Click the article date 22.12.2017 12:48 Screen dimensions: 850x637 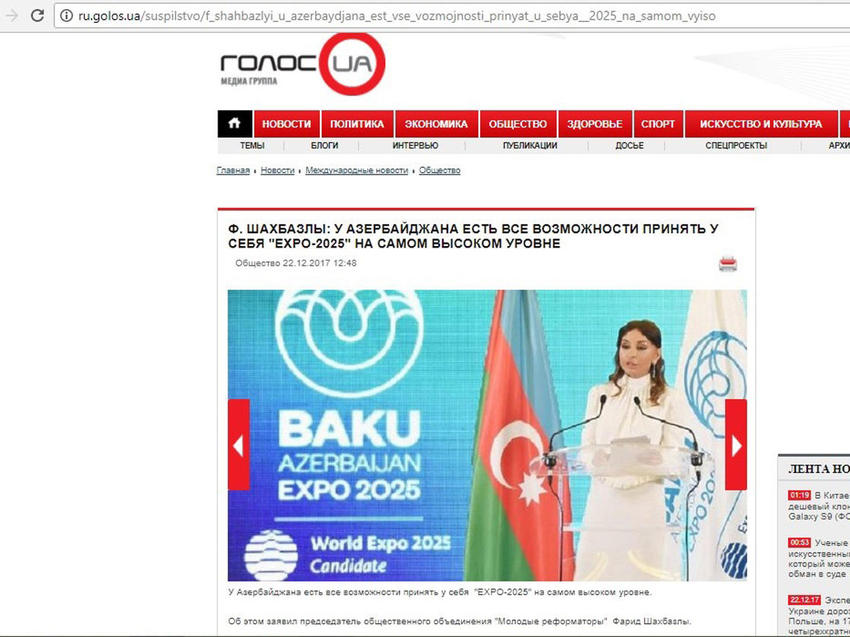(320, 263)
